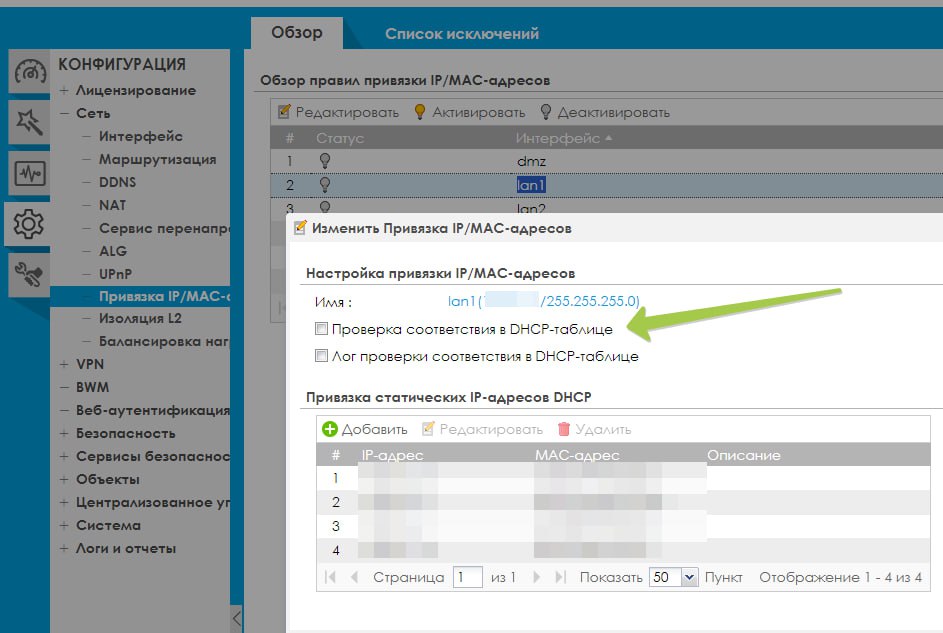Click the Добавить button label
Viewport: 943px width, 633px height.
tap(374, 429)
